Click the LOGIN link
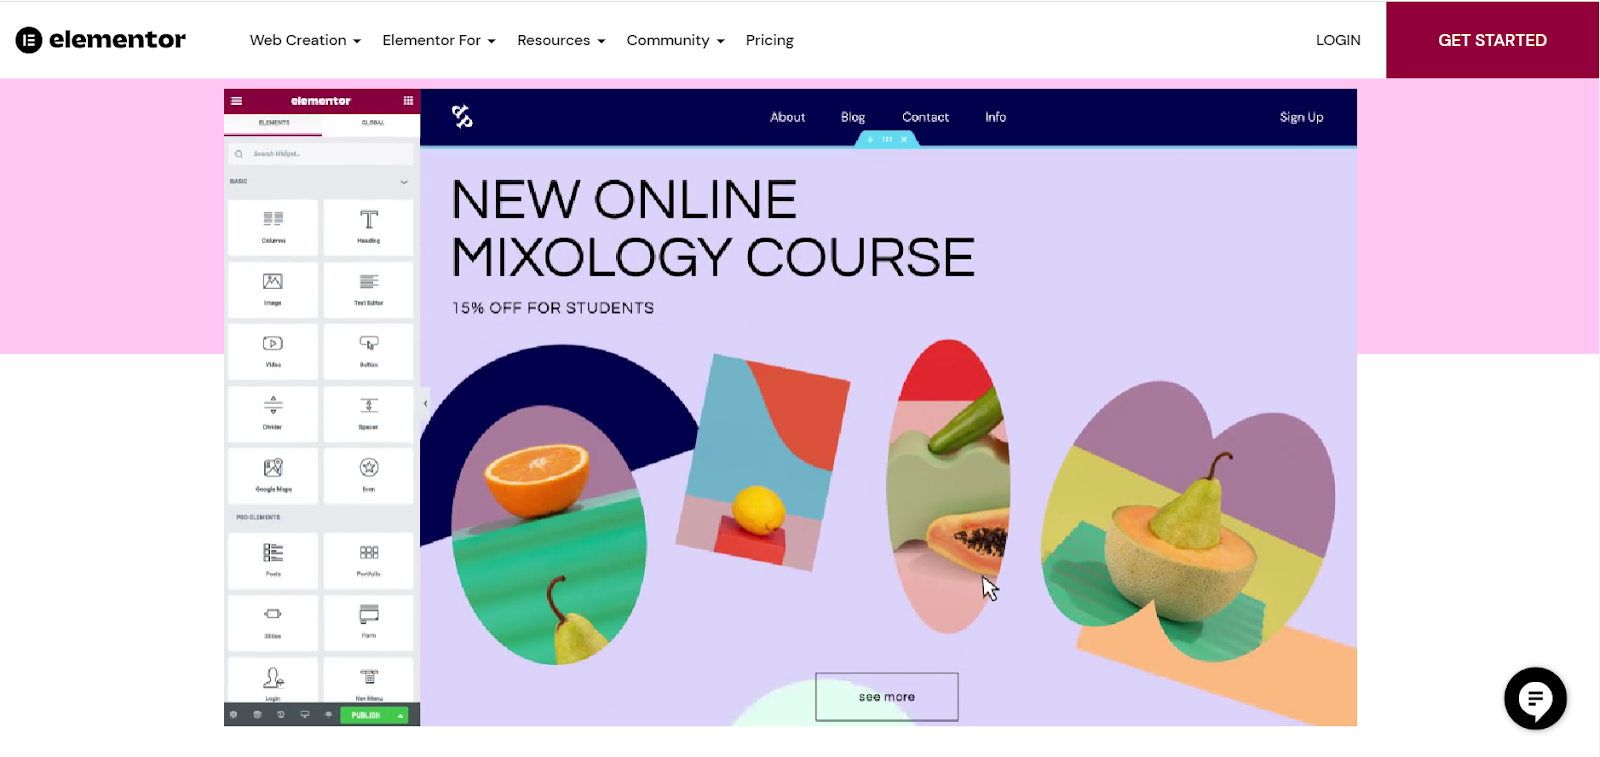1600x757 pixels. pyautogui.click(x=1338, y=40)
